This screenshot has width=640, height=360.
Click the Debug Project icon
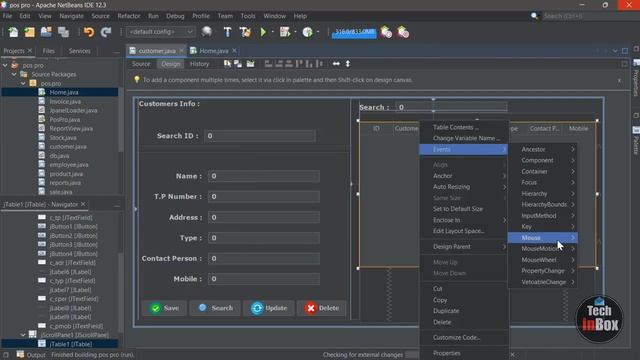[284, 32]
